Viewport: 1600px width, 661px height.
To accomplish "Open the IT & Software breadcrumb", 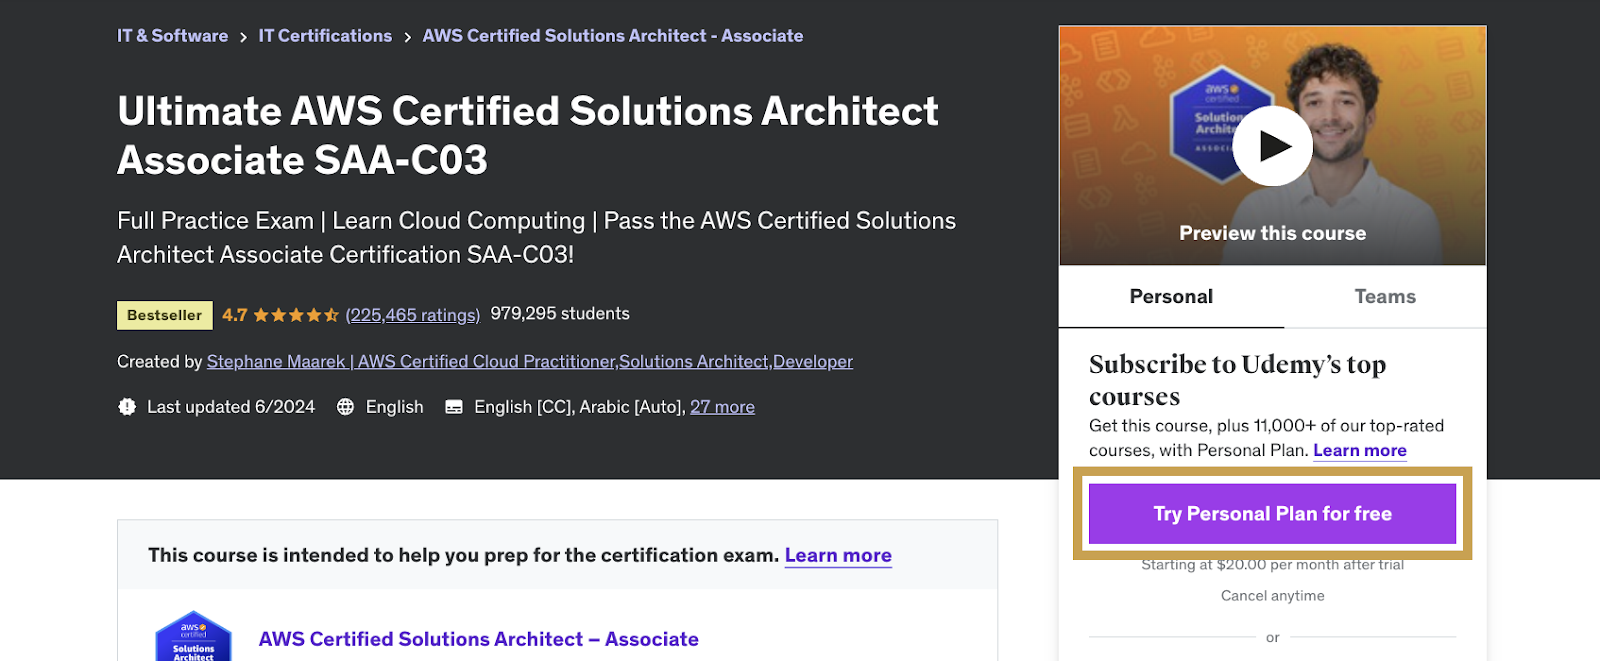I will point(172,36).
